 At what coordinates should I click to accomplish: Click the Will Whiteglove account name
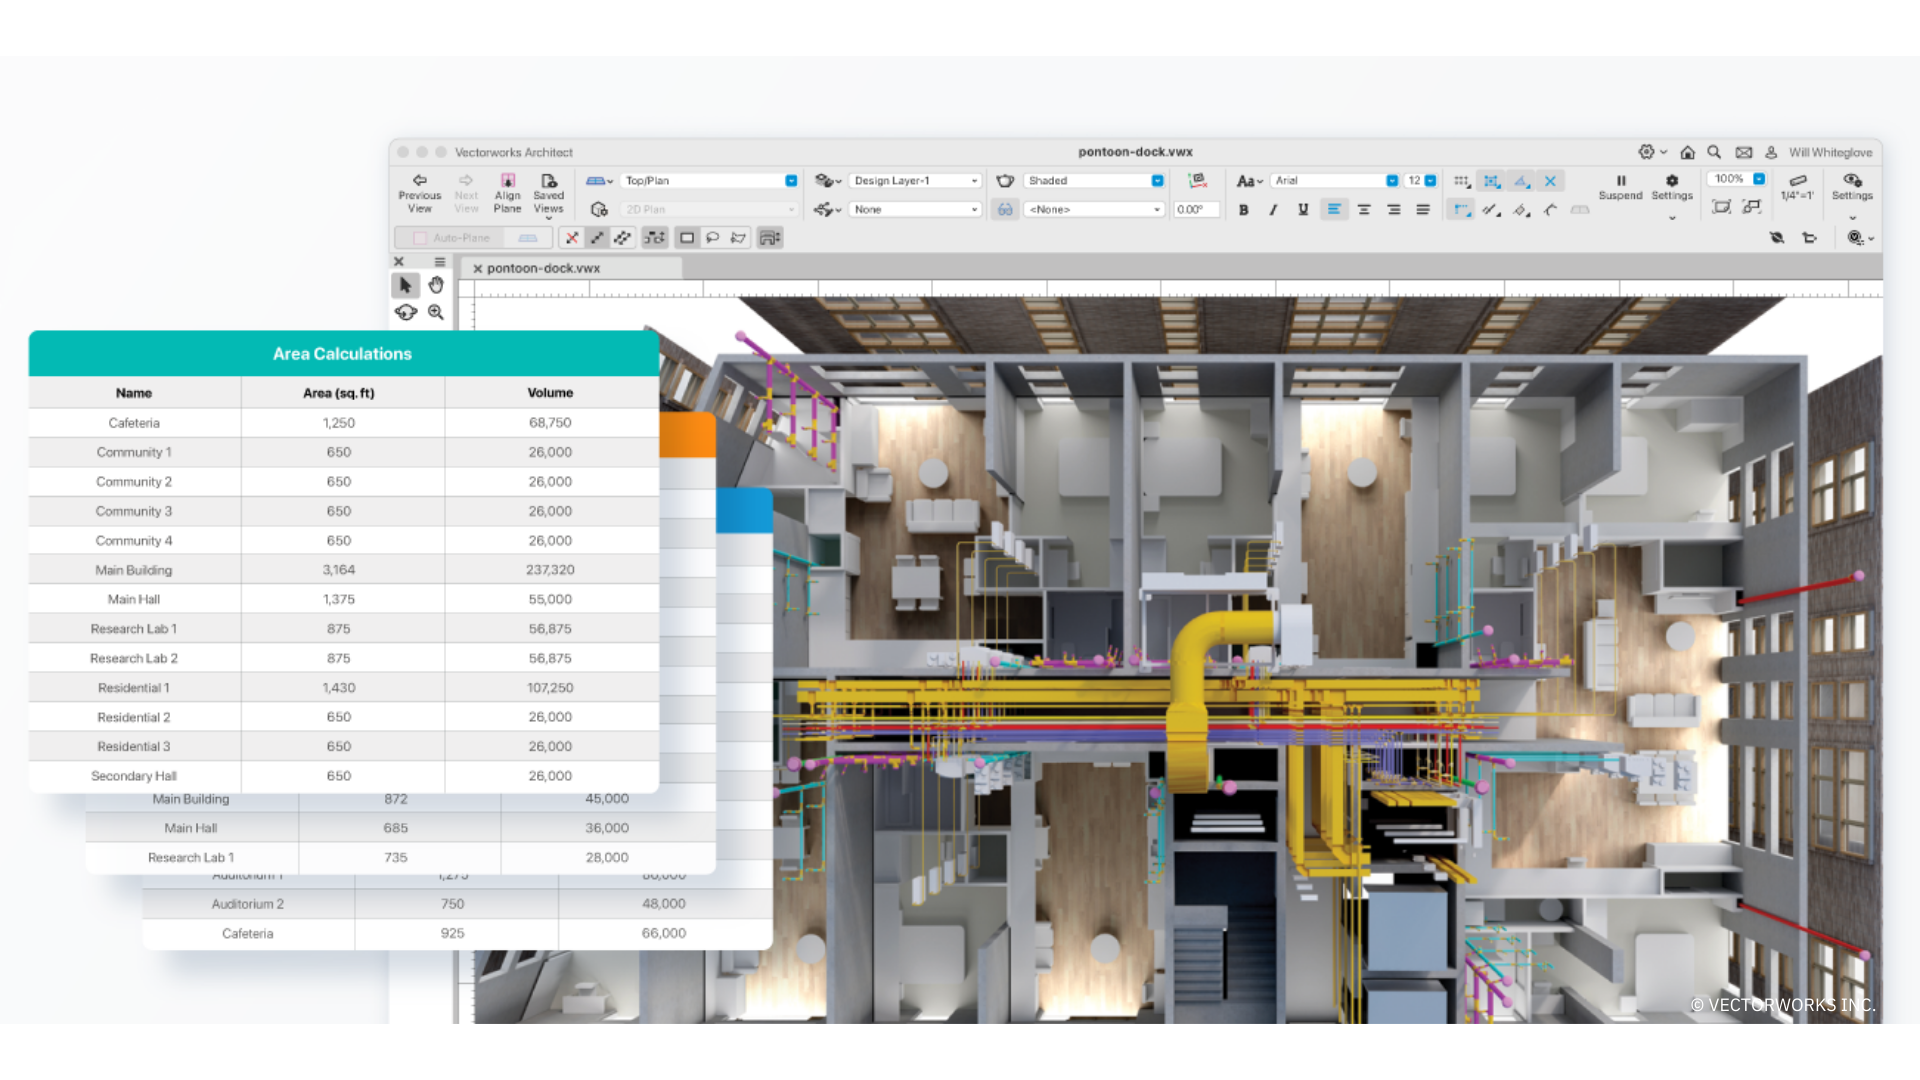click(x=1830, y=153)
